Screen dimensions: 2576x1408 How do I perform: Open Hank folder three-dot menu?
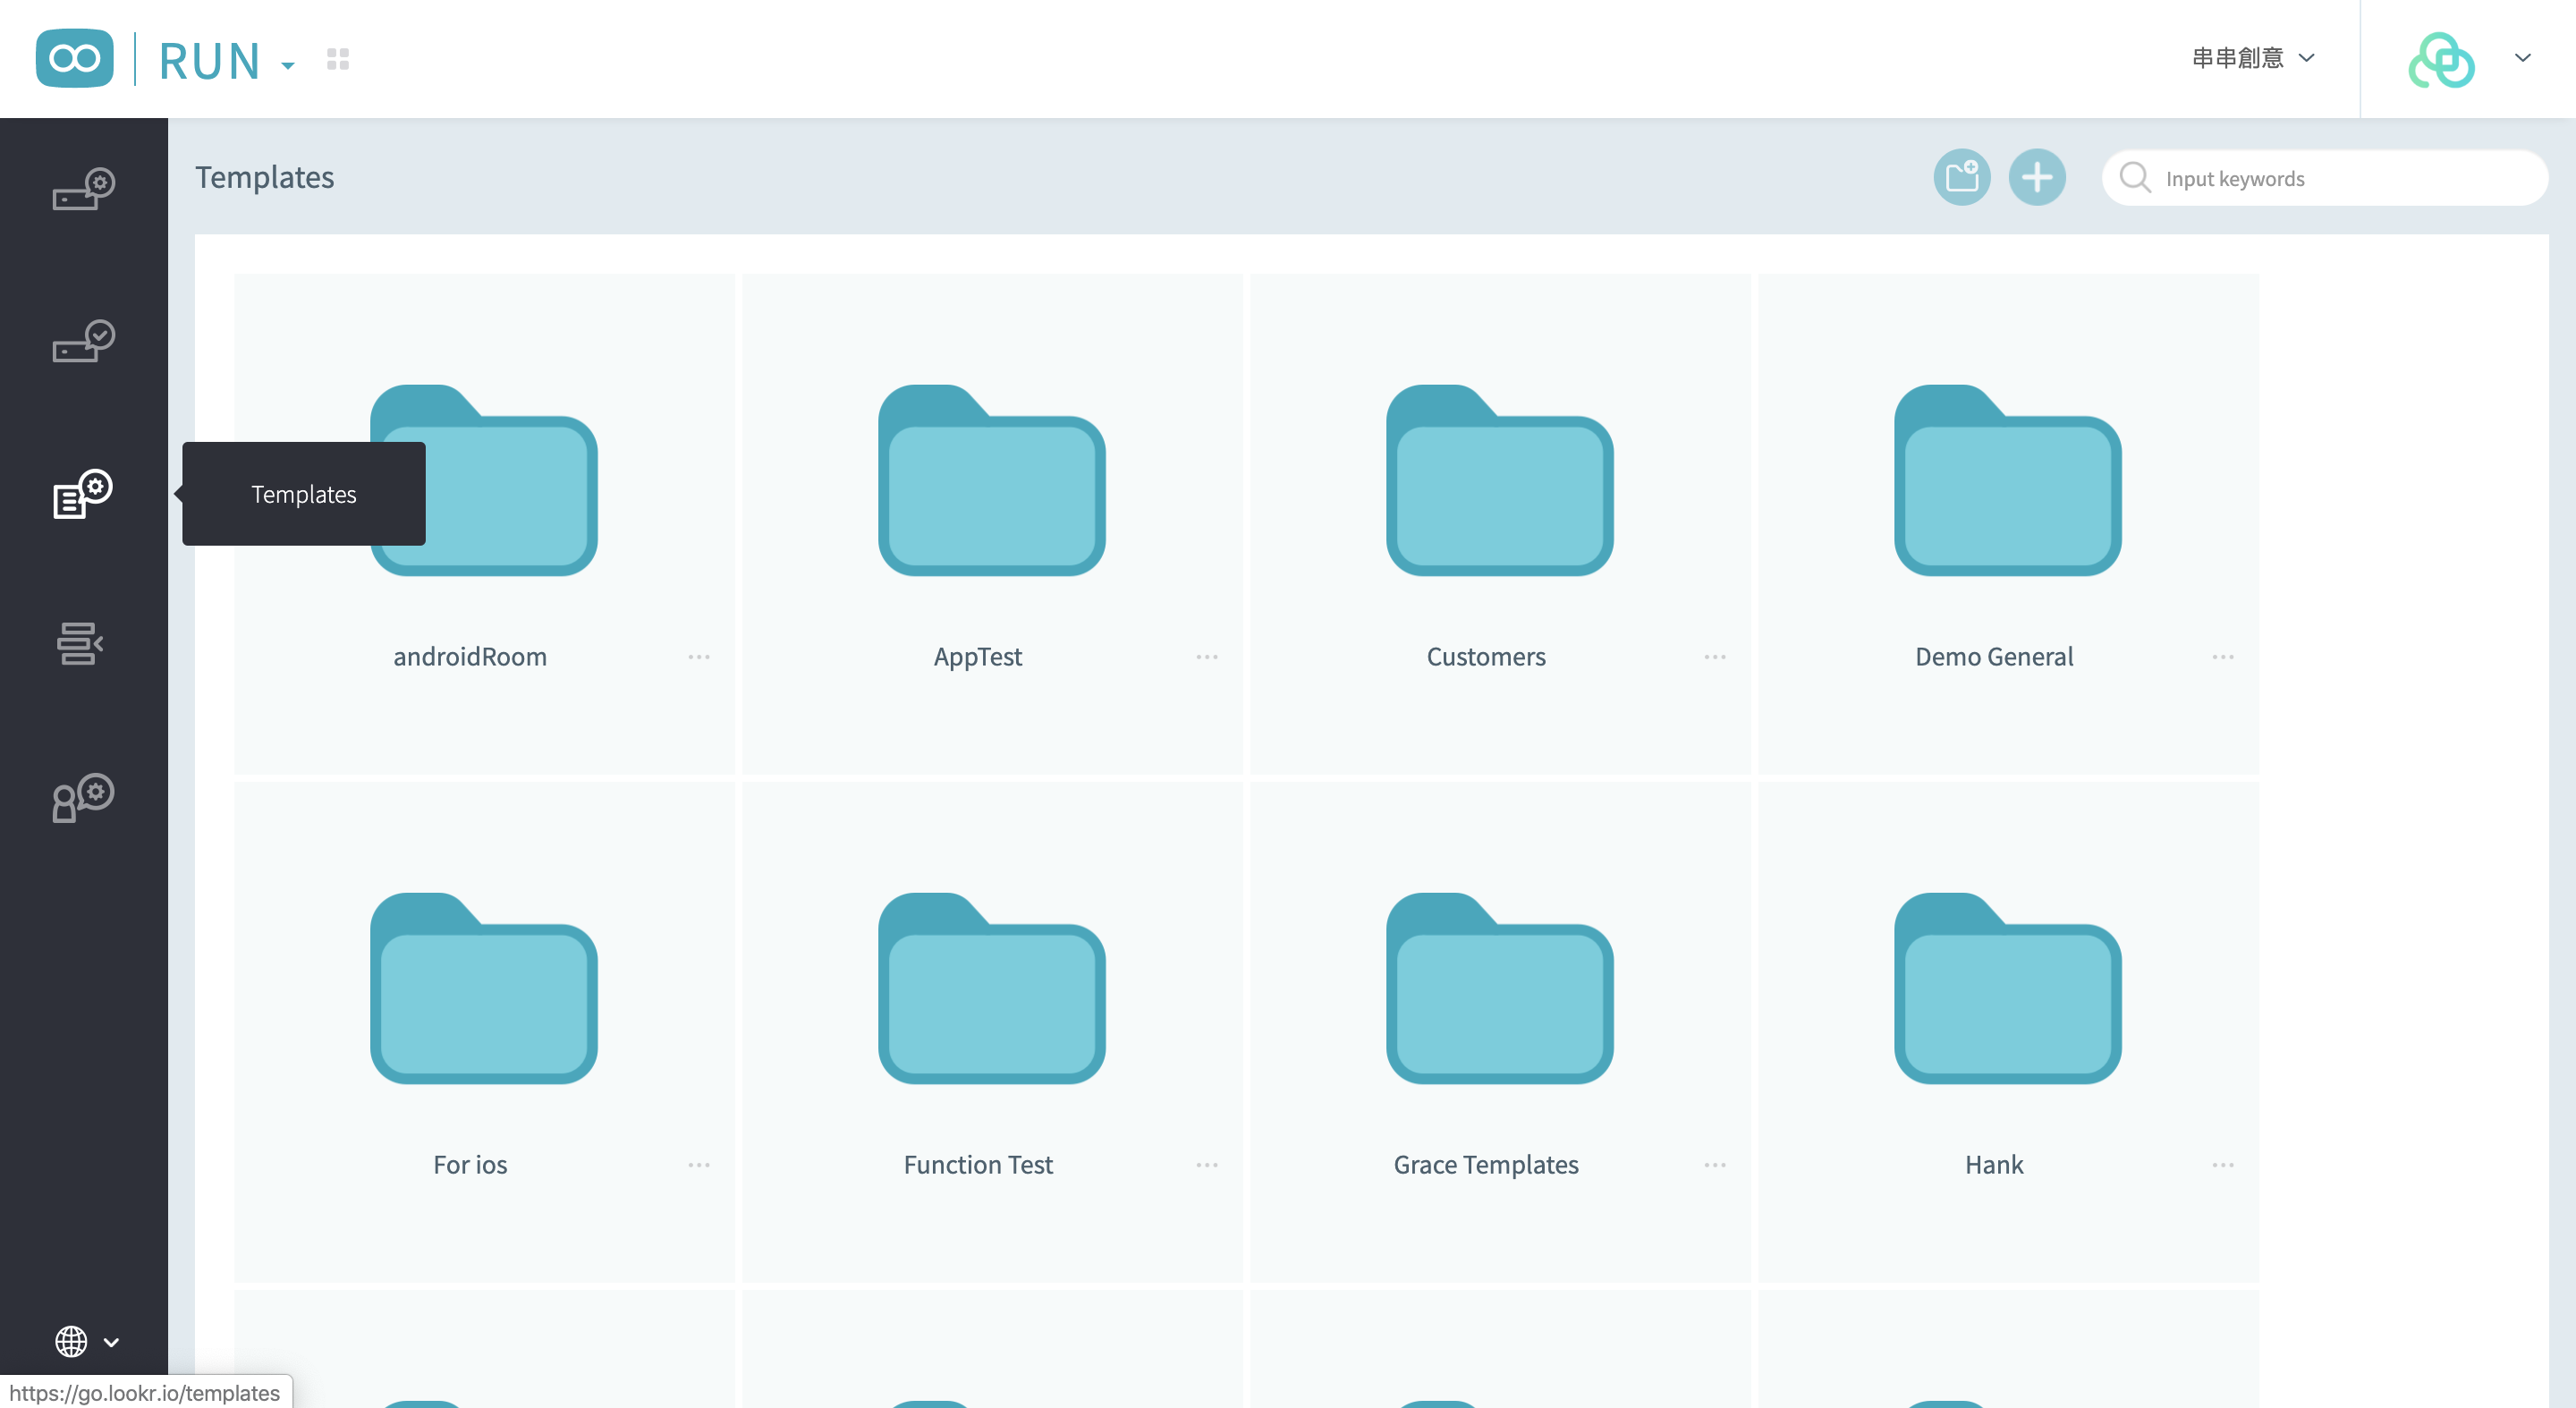2222,1165
